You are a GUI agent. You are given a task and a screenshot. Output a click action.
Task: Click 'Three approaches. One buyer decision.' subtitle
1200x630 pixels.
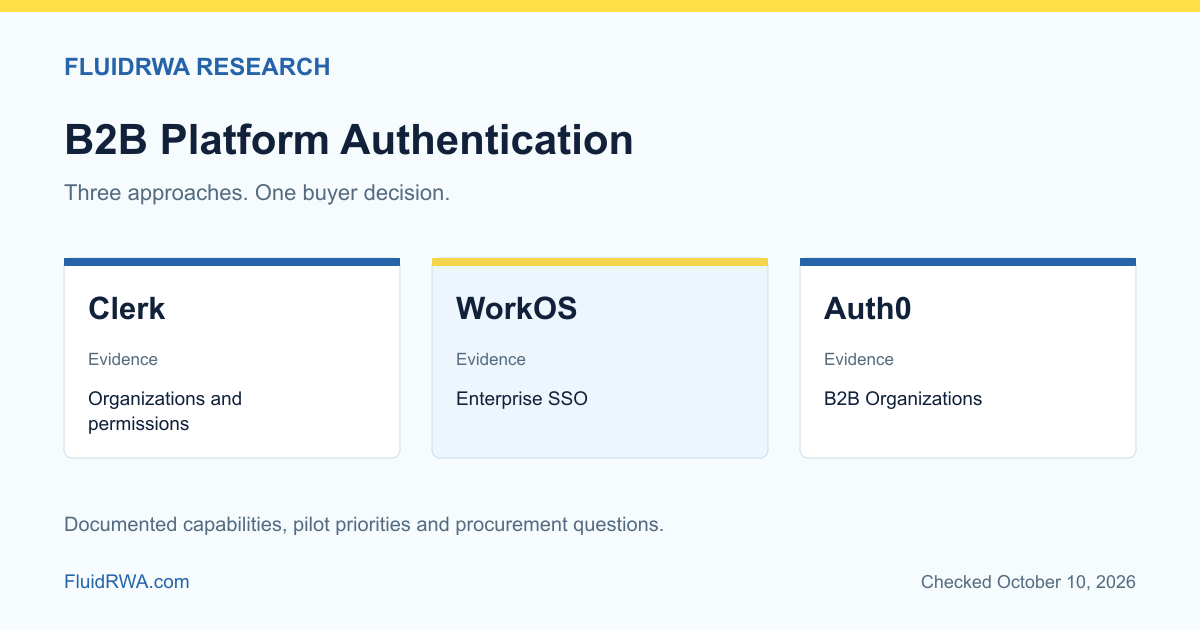click(257, 193)
